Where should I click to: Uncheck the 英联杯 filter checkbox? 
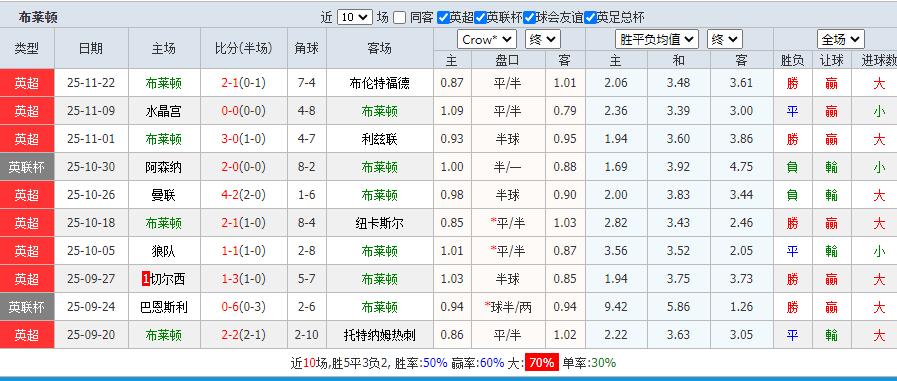point(481,17)
